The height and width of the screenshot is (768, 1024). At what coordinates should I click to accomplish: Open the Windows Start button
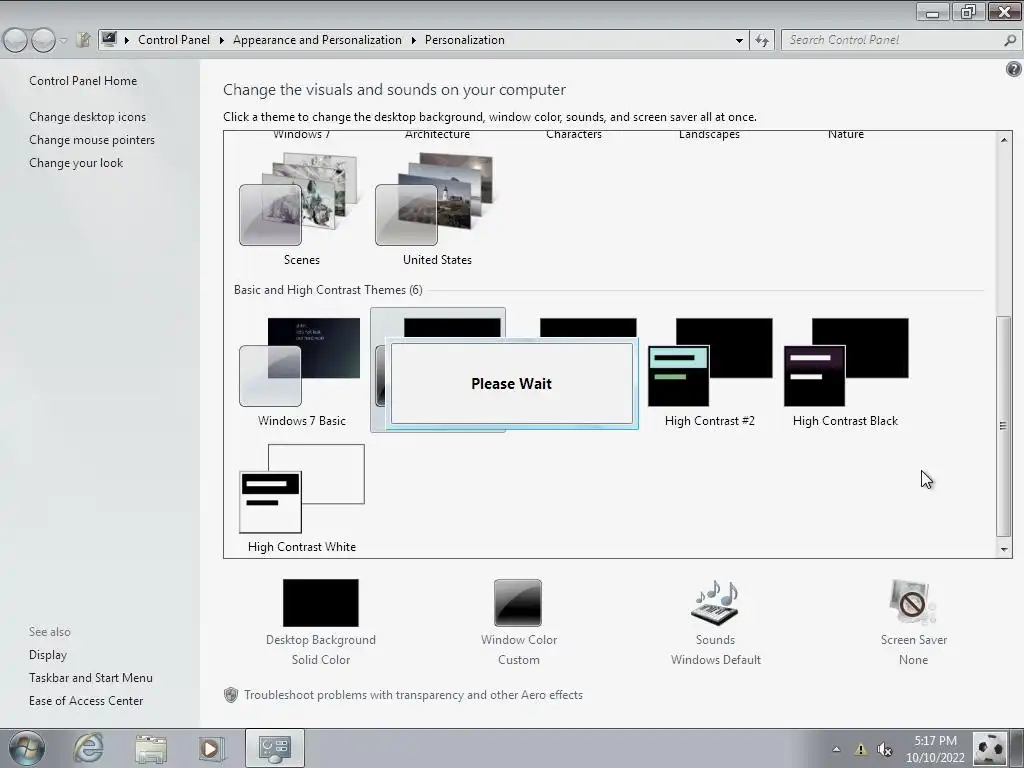(27, 748)
